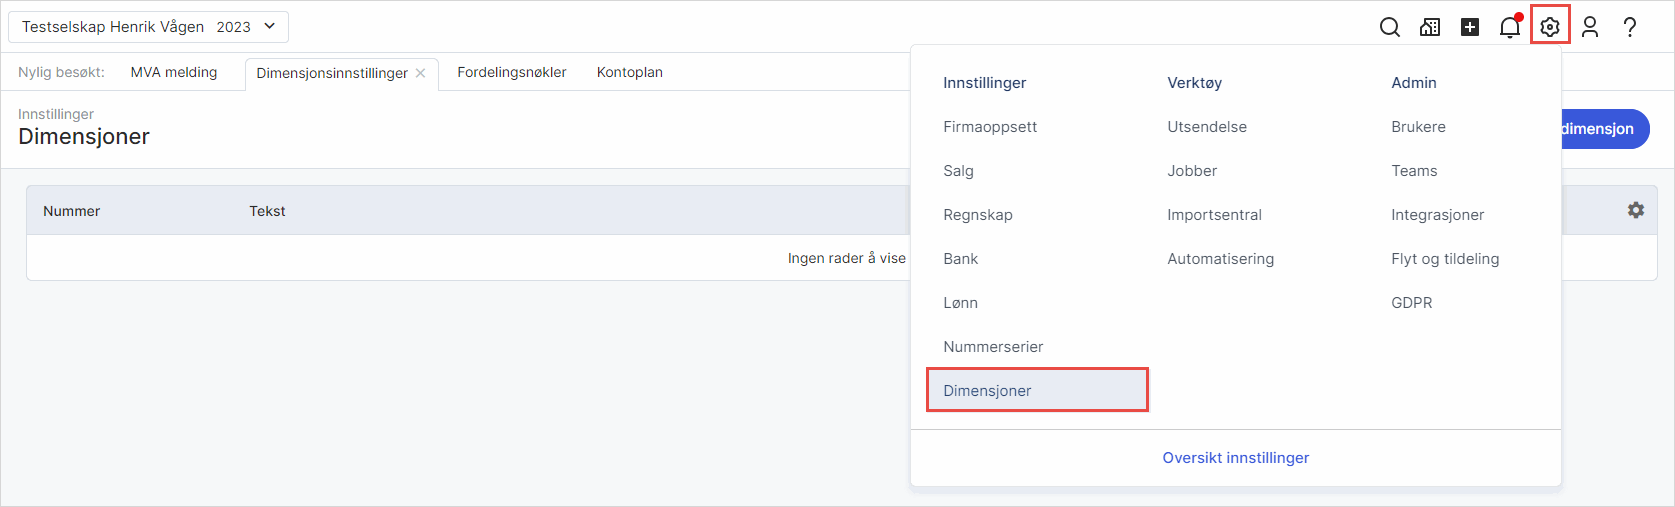Go to Integrasjoner under Admin

(1437, 215)
